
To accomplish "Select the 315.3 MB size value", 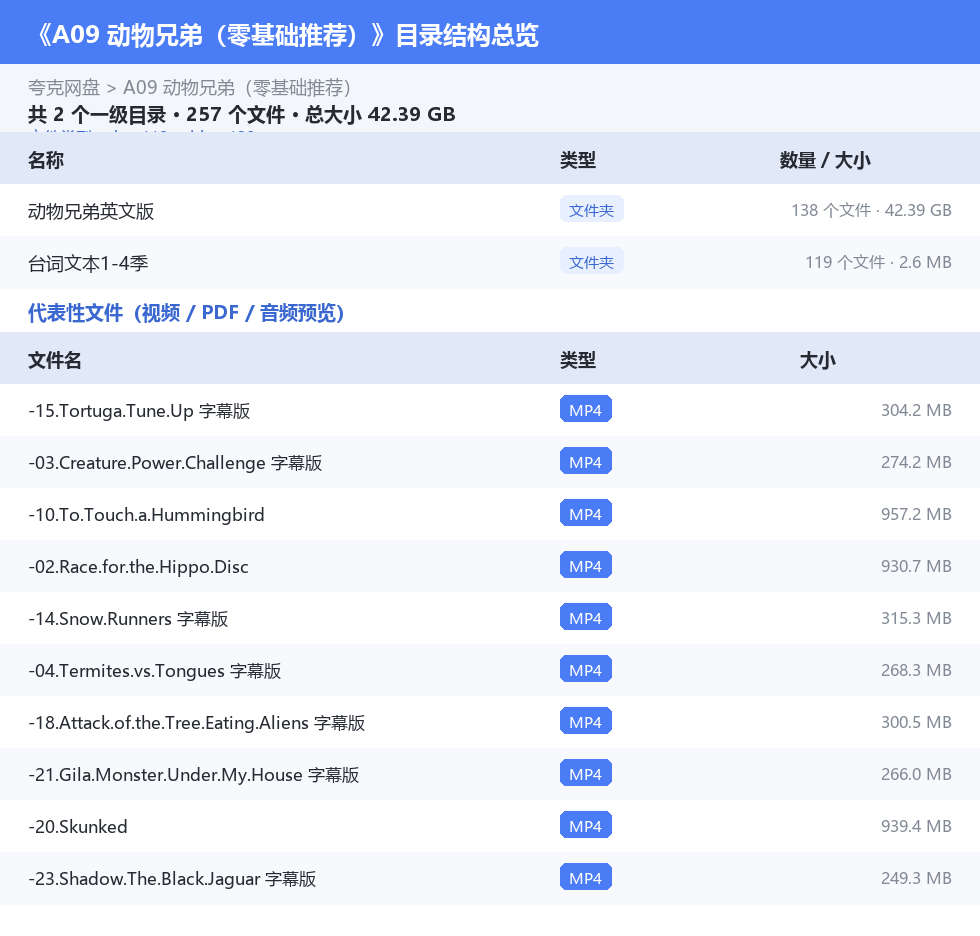I will pos(916,617).
